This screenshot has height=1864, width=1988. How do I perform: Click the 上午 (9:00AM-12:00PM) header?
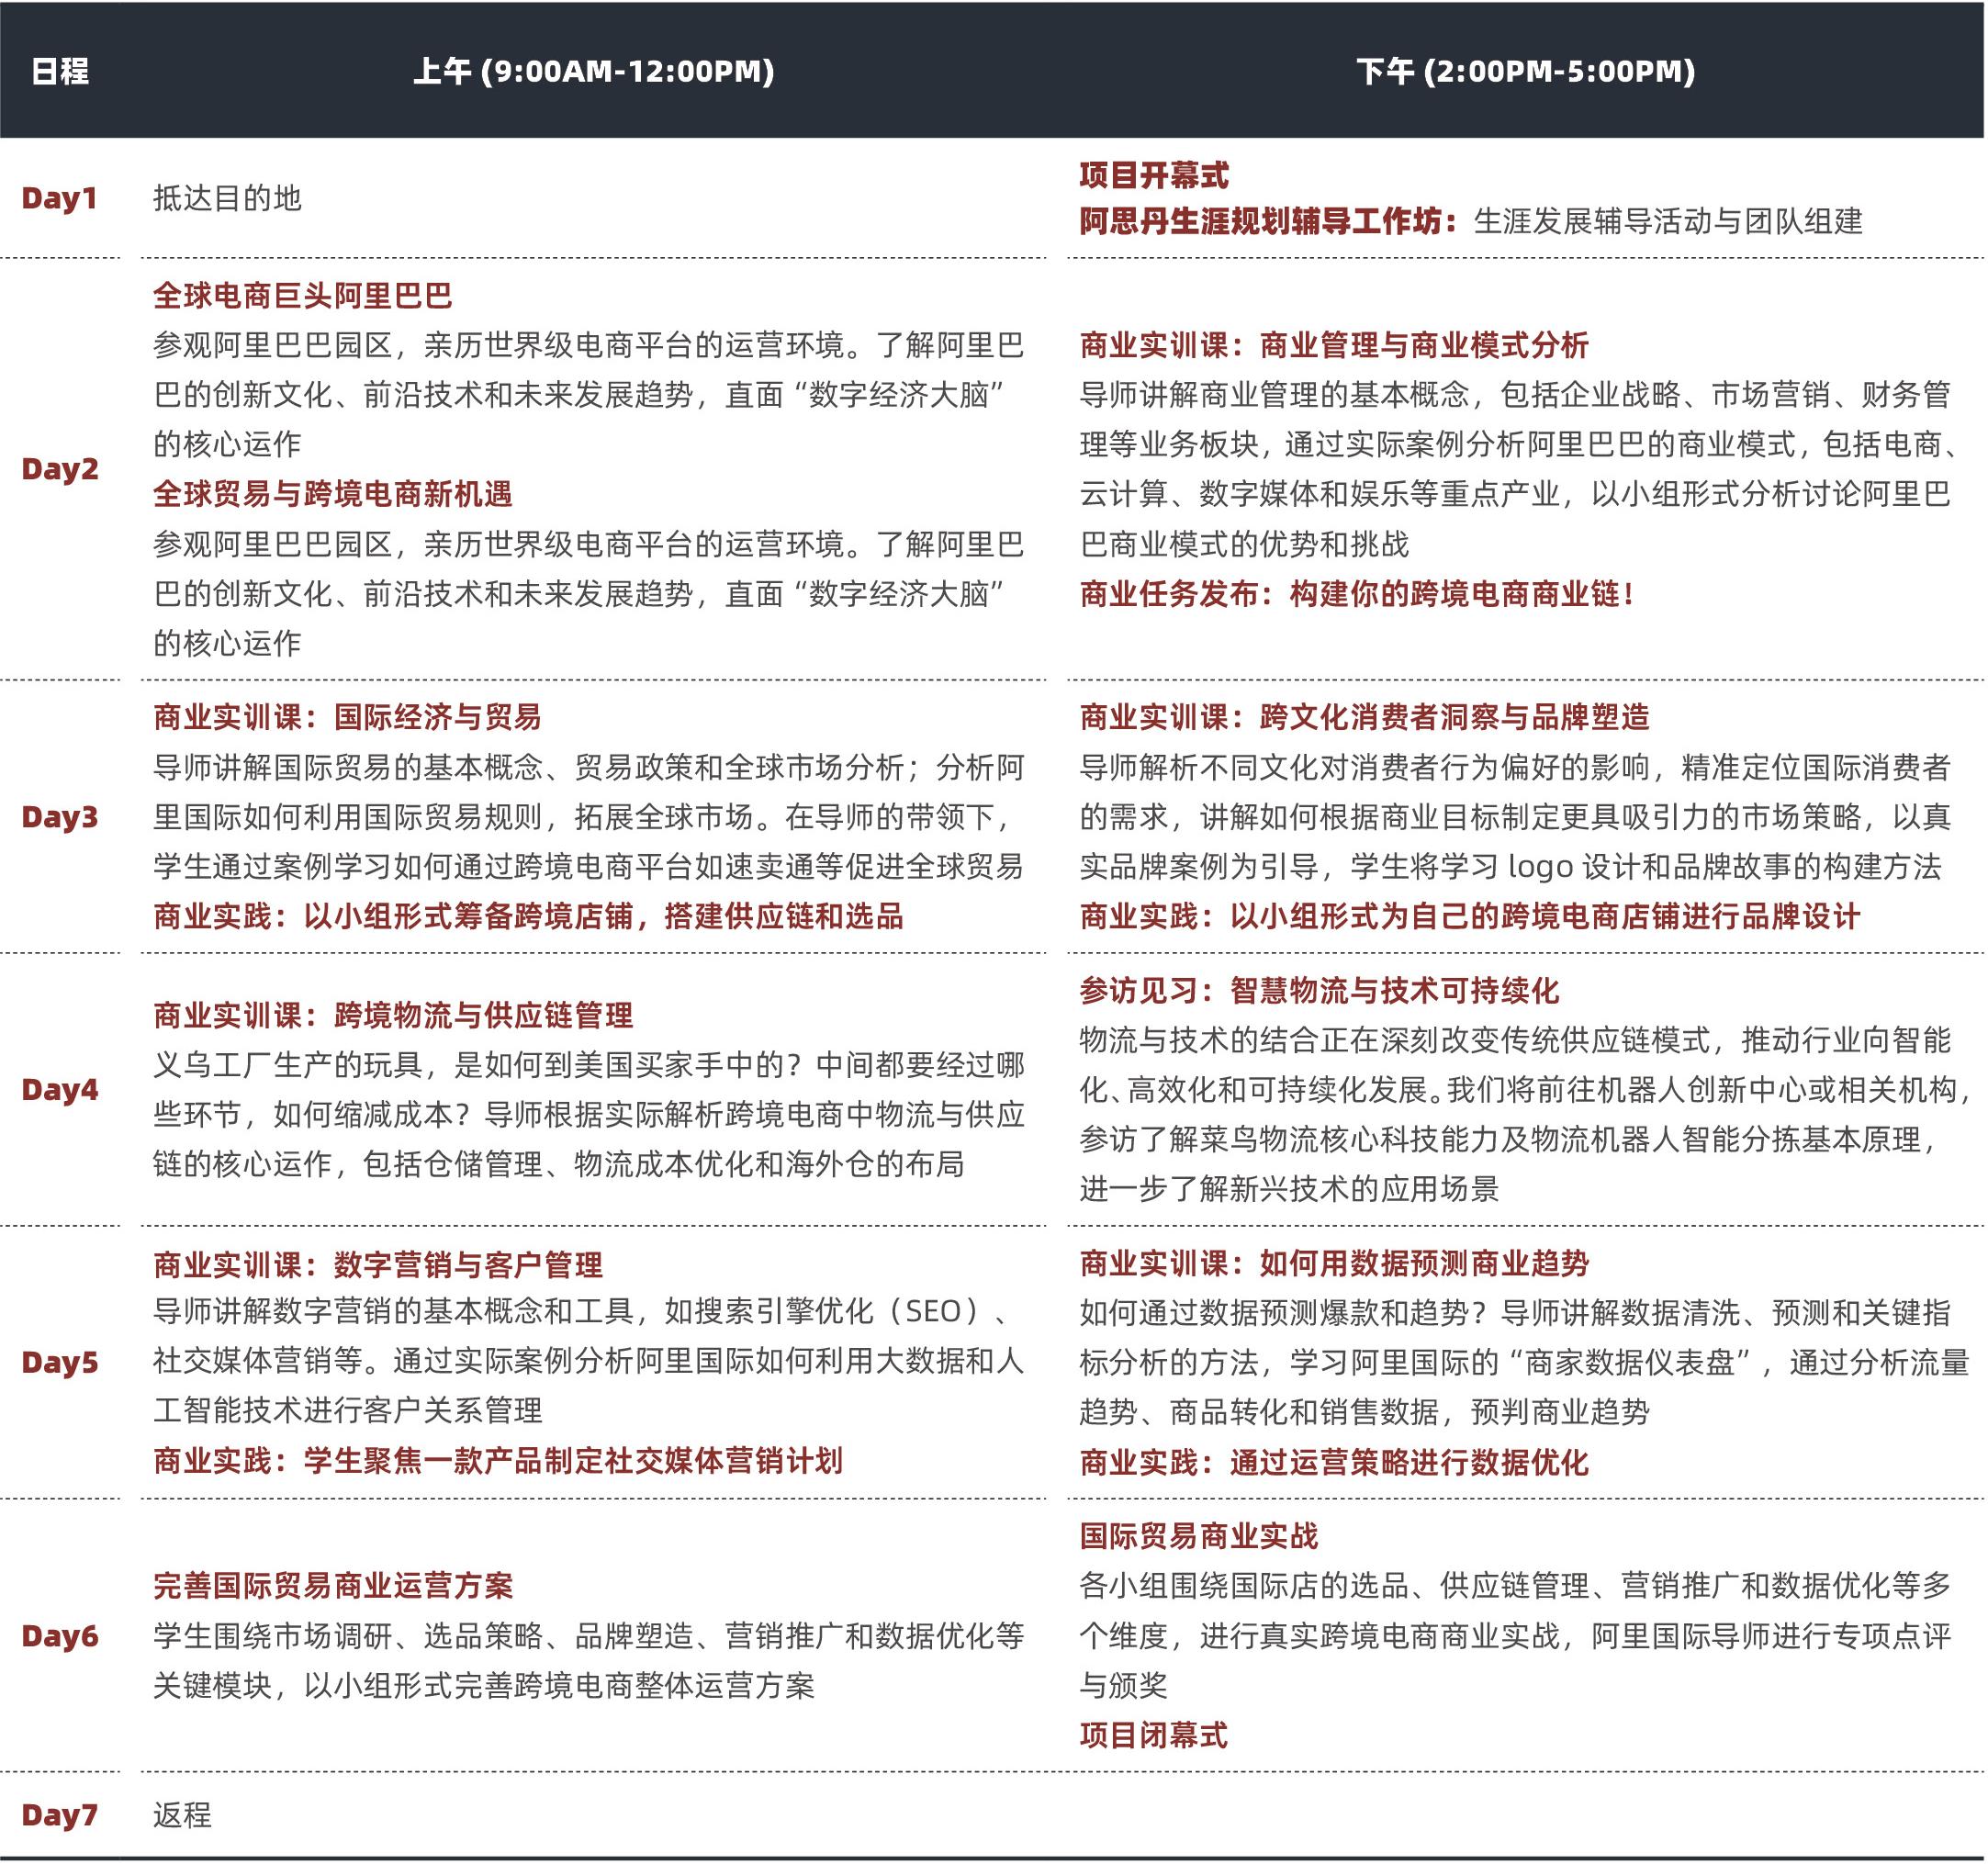594,71
